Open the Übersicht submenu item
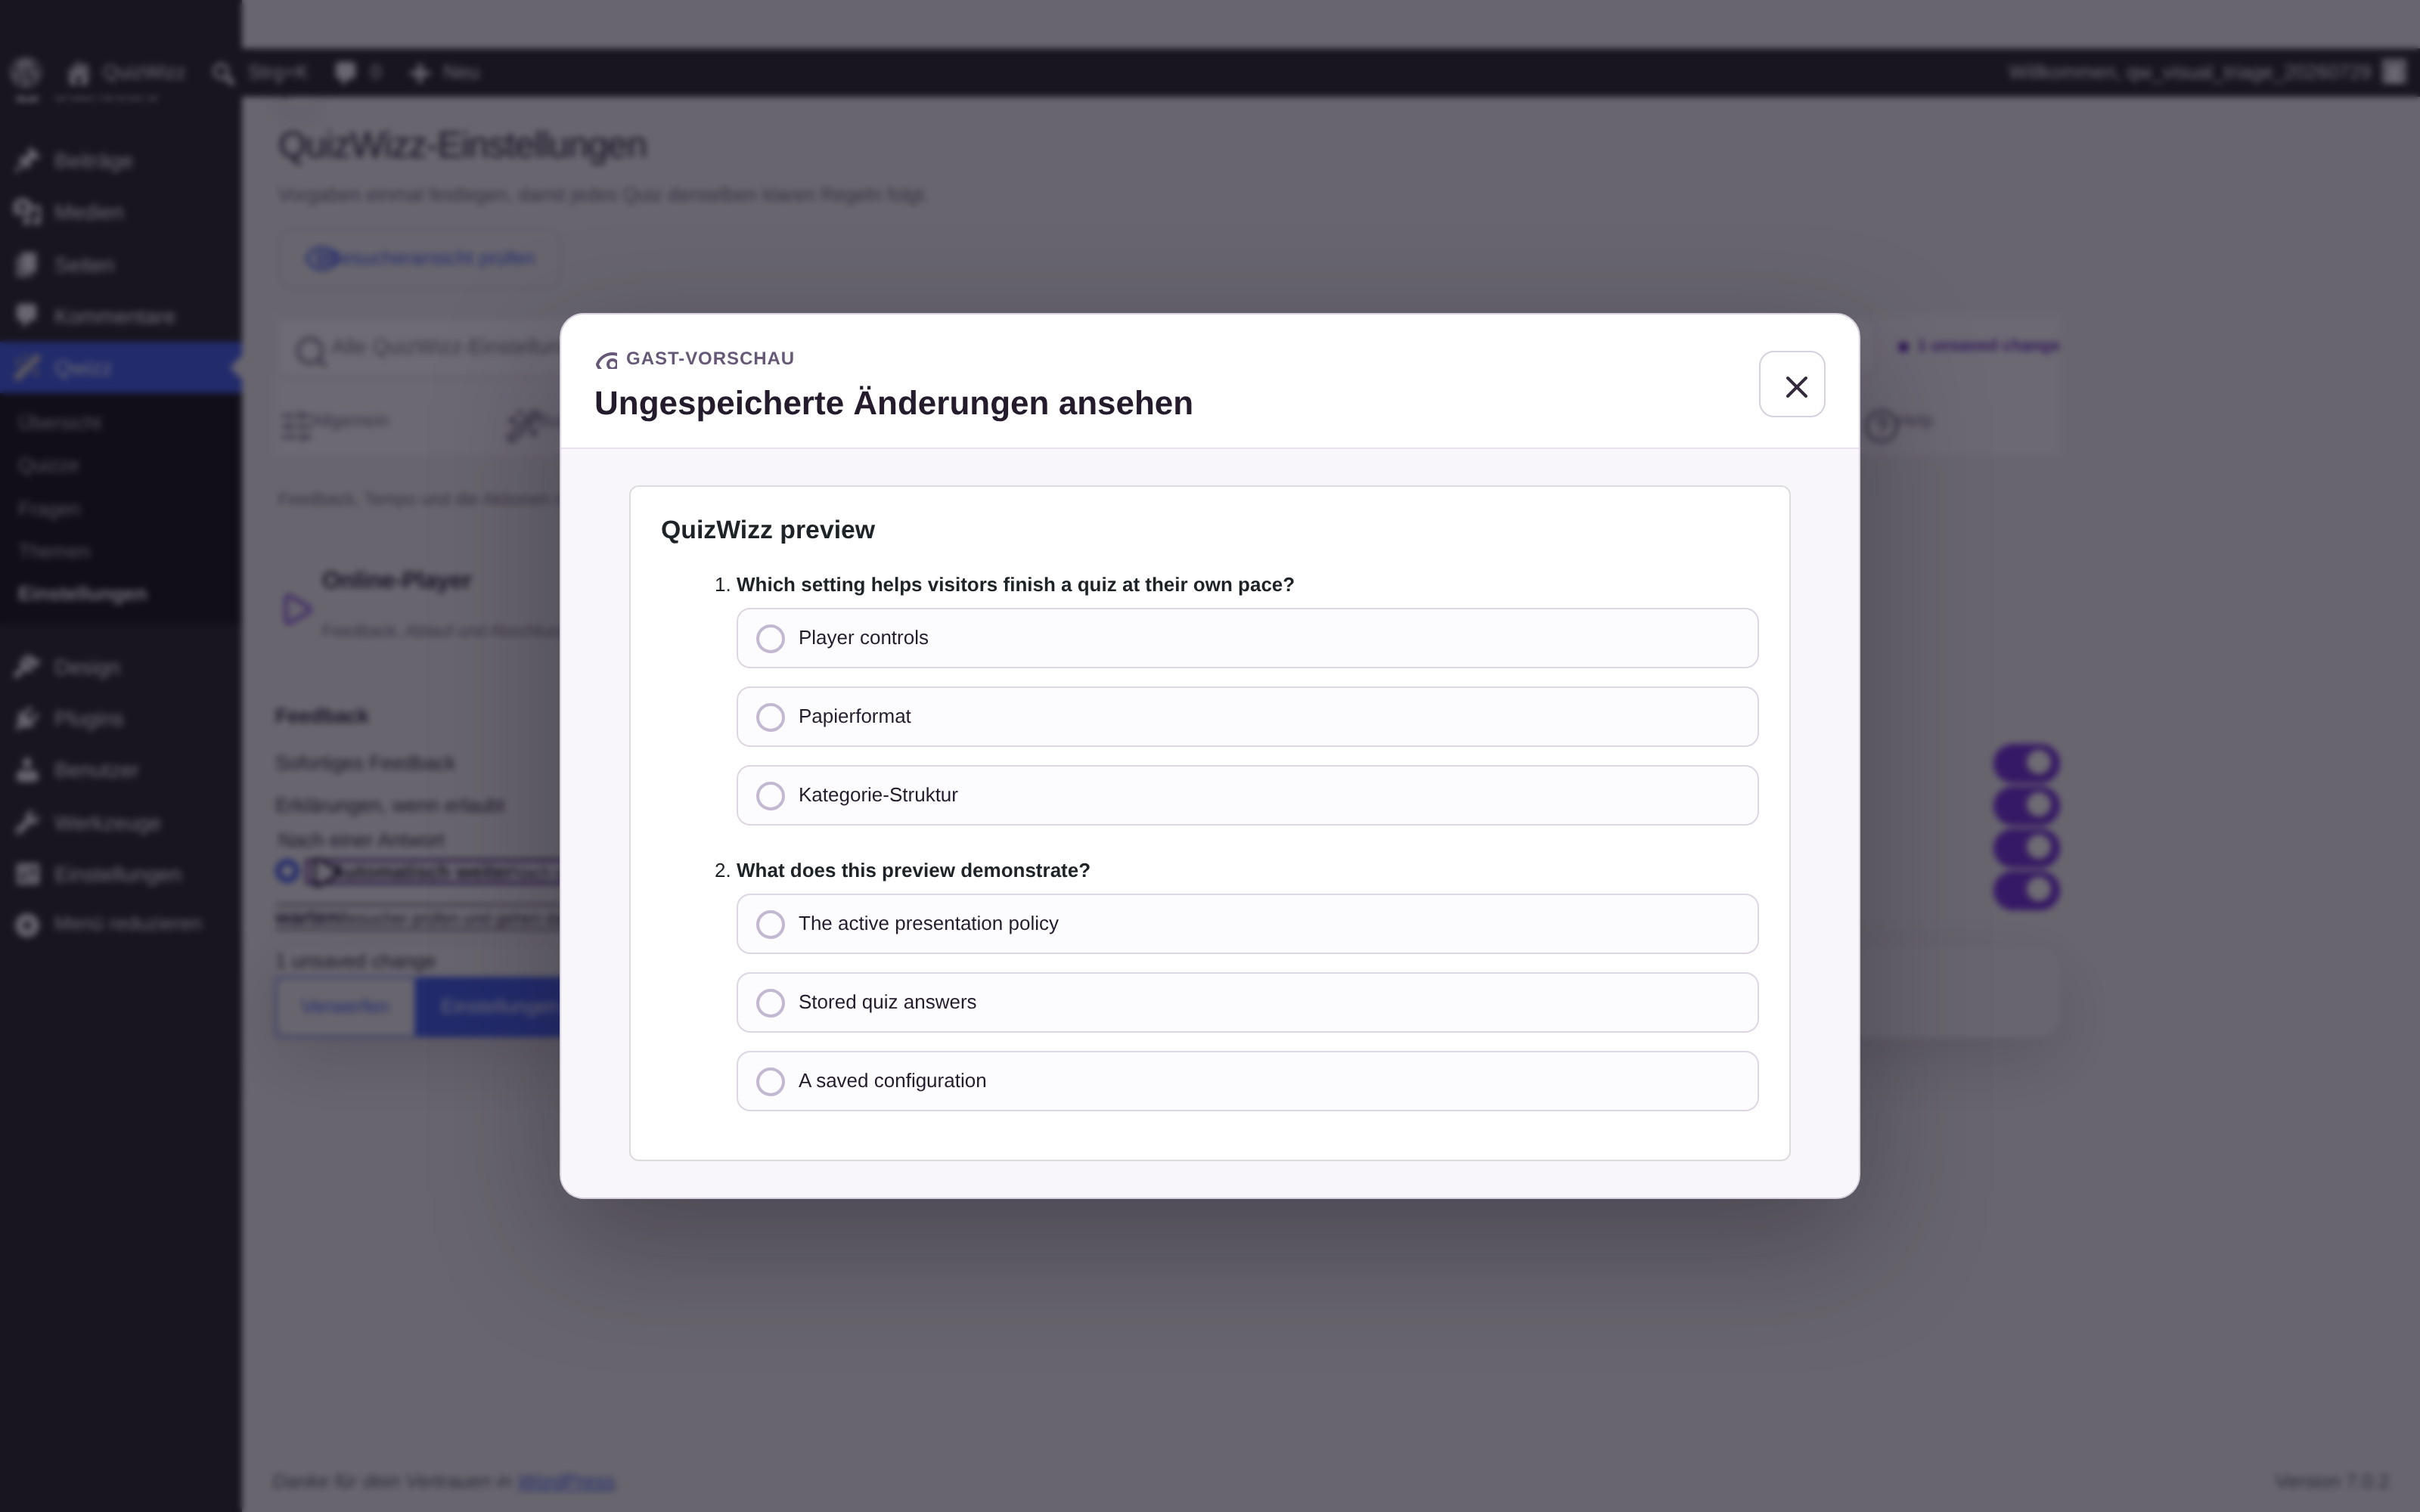The image size is (2420, 1512). click(59, 423)
